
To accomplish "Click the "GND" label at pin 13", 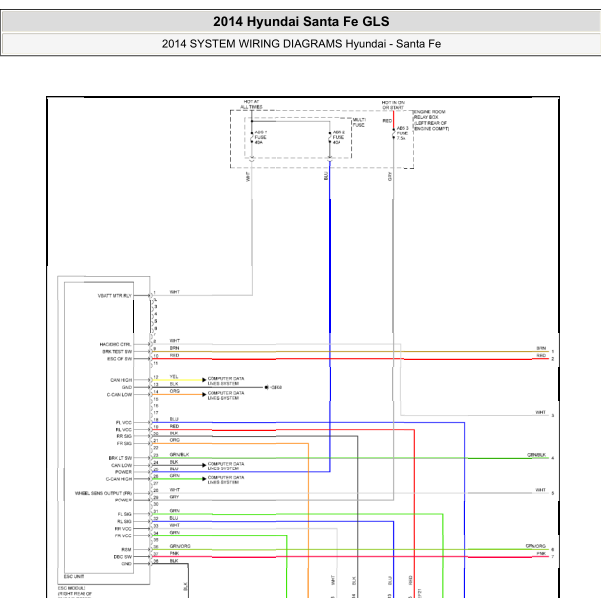I will (x=126, y=387).
